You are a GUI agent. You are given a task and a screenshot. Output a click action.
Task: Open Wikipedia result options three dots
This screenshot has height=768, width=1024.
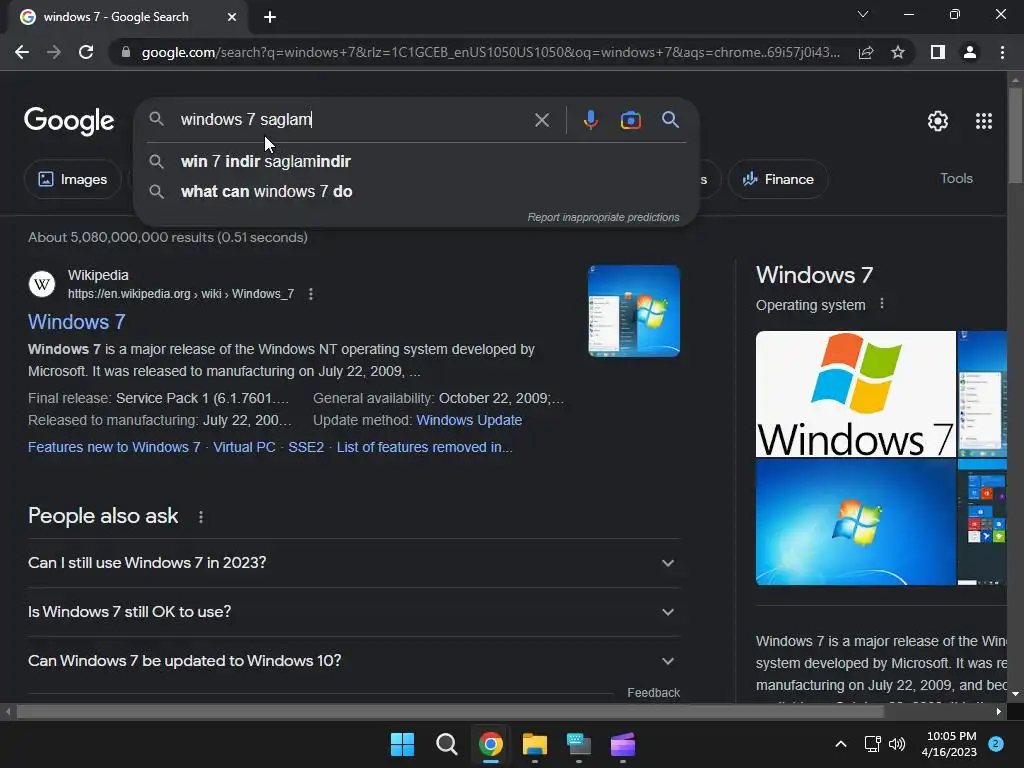coord(311,294)
